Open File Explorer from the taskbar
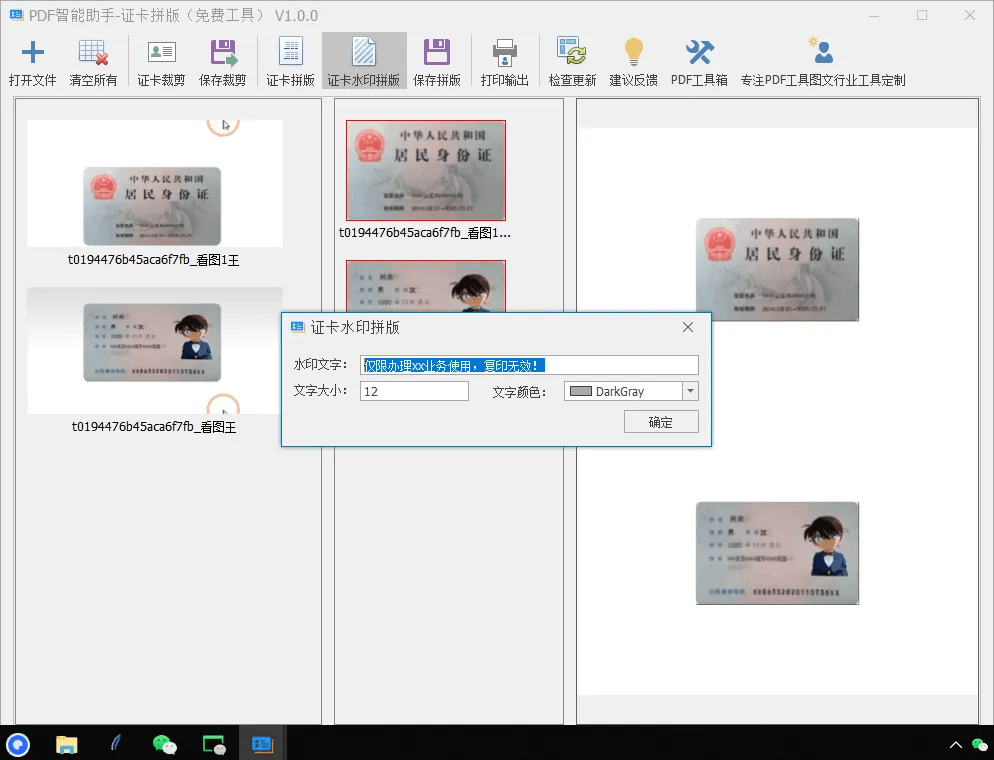The width and height of the screenshot is (994, 760). click(67, 744)
